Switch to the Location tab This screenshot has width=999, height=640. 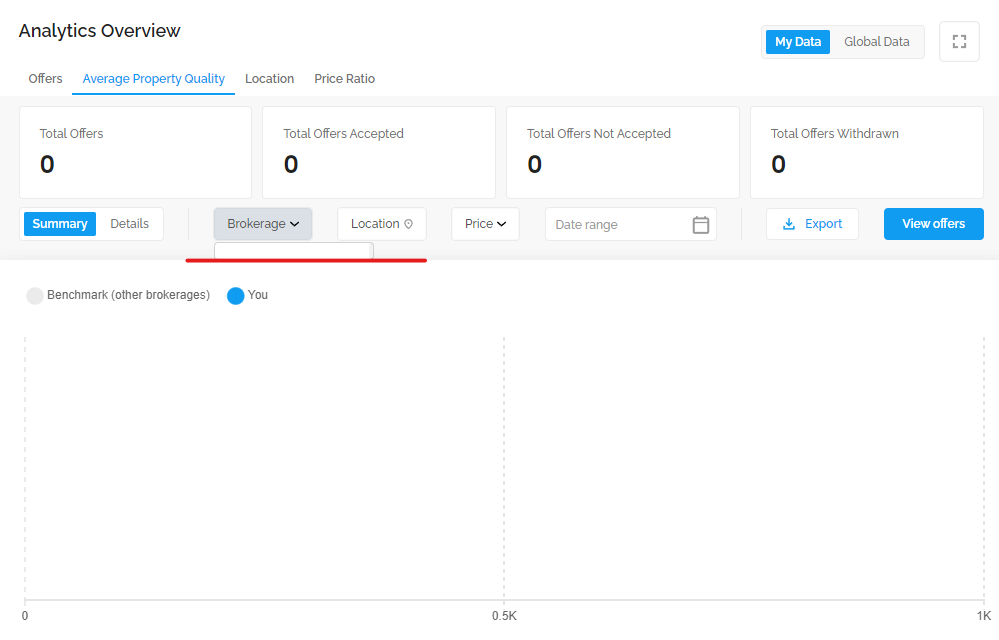click(x=270, y=79)
